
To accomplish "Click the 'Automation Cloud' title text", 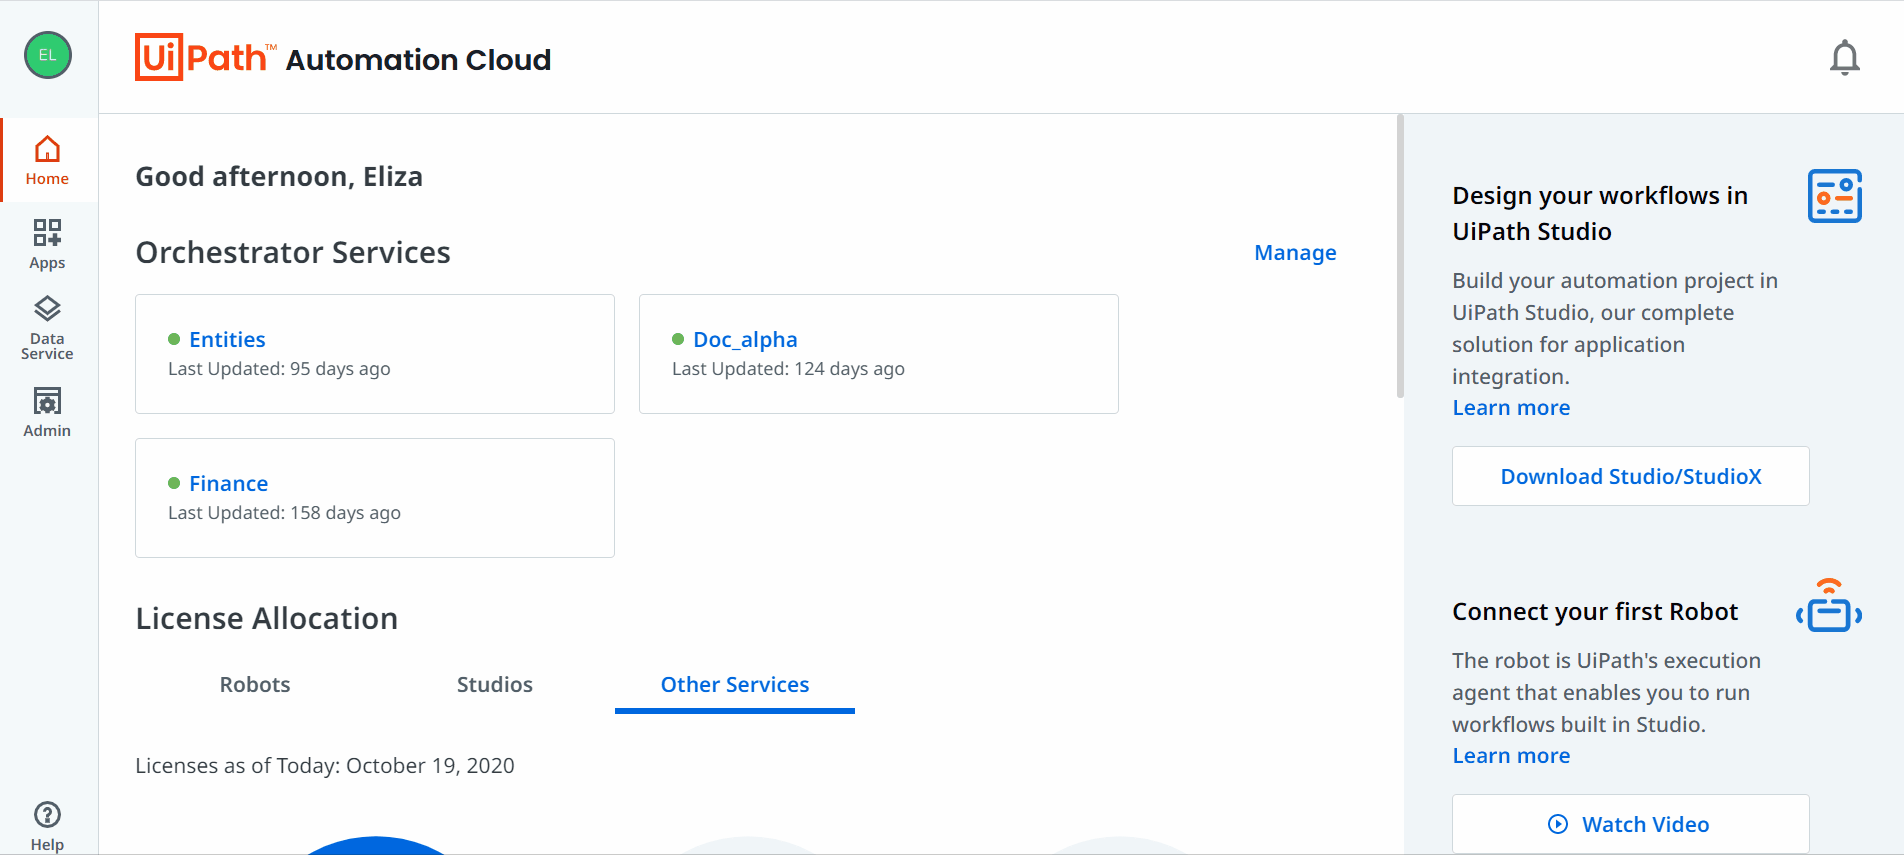I will pyautogui.click(x=418, y=60).
